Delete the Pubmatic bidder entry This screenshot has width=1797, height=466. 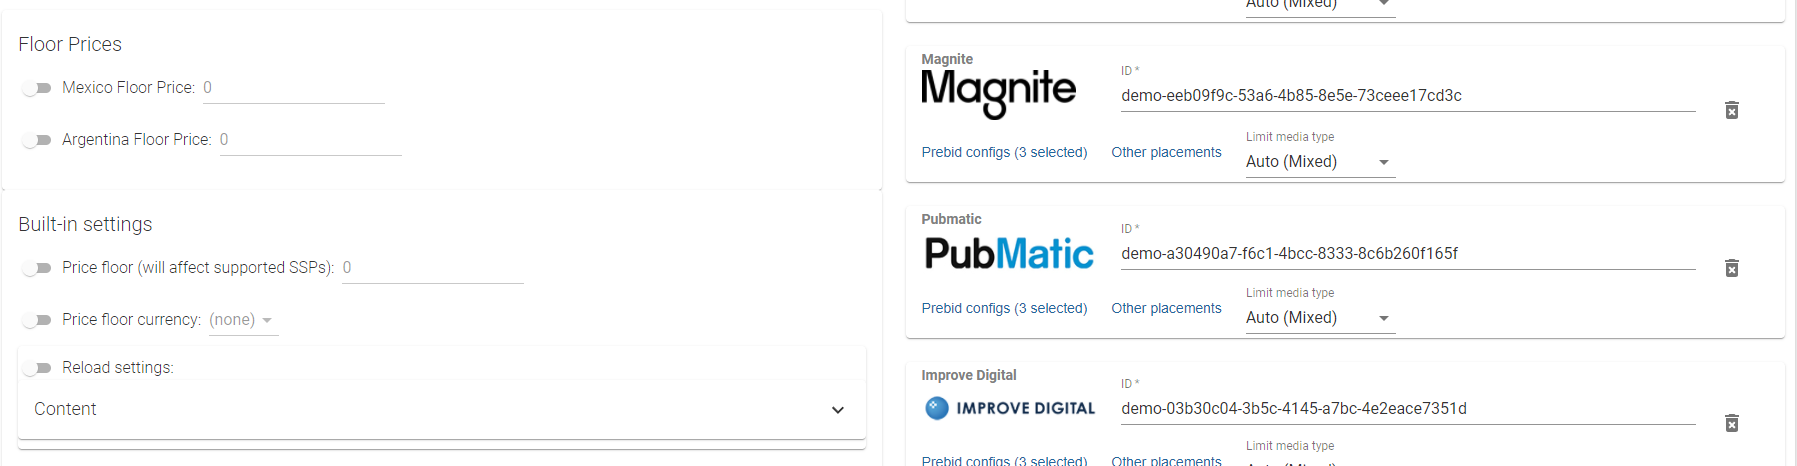(1731, 268)
